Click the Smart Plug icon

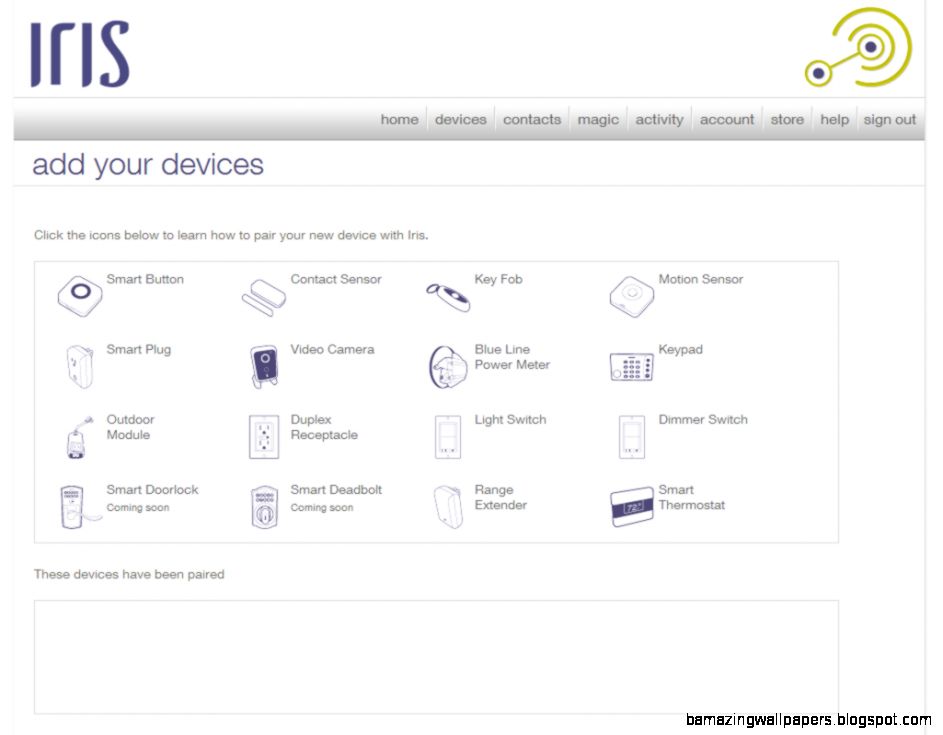[80, 366]
